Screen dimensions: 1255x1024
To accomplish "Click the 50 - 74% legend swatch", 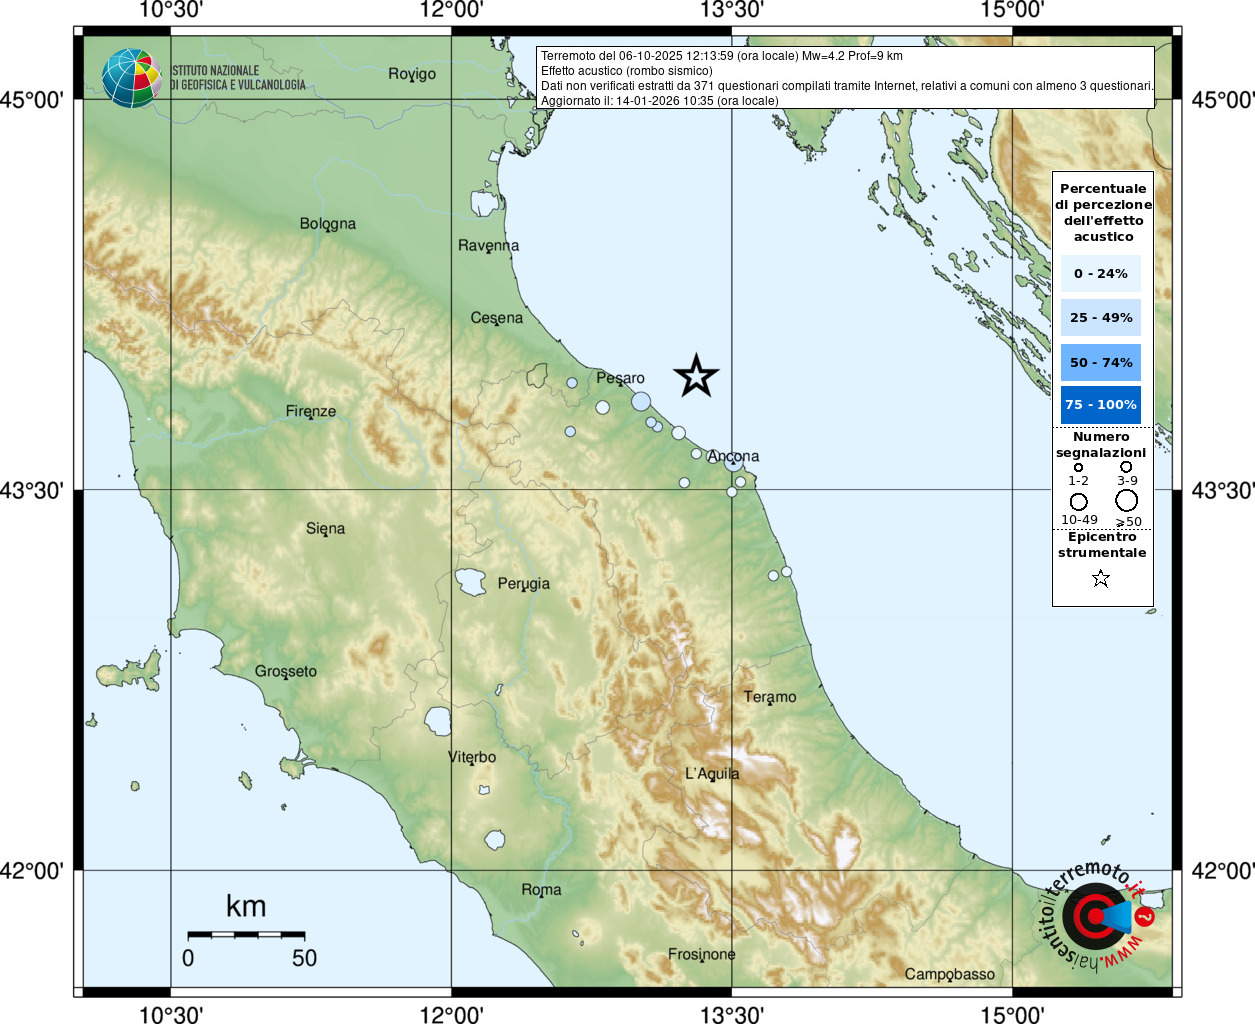I will point(1100,362).
